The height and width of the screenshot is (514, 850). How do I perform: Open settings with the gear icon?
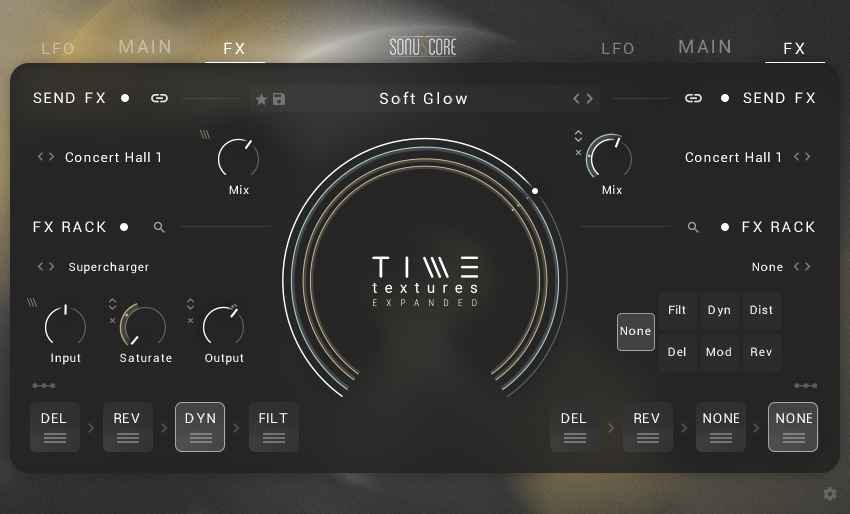pyautogui.click(x=829, y=494)
